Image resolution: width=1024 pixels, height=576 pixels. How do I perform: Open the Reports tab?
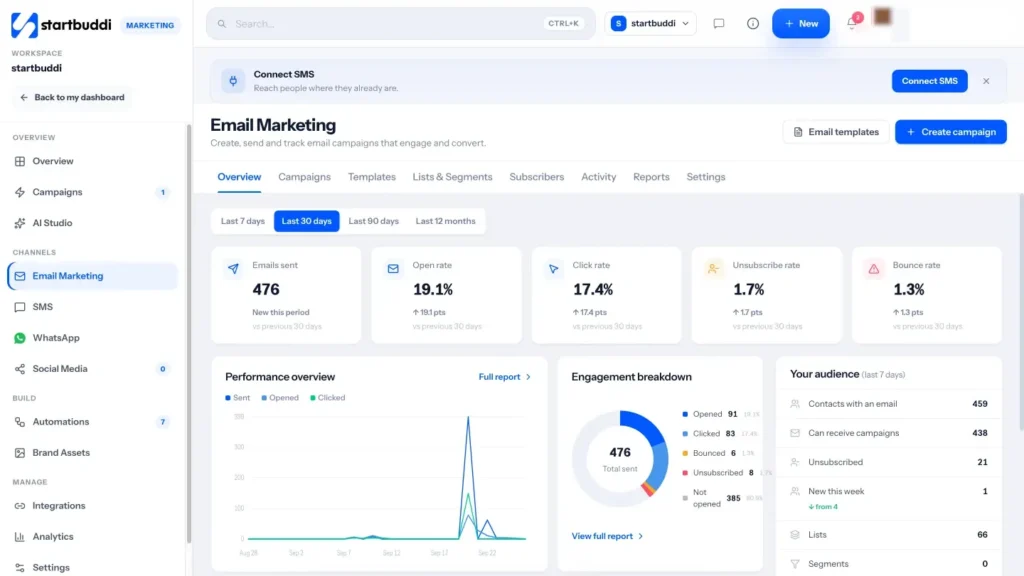[651, 177]
